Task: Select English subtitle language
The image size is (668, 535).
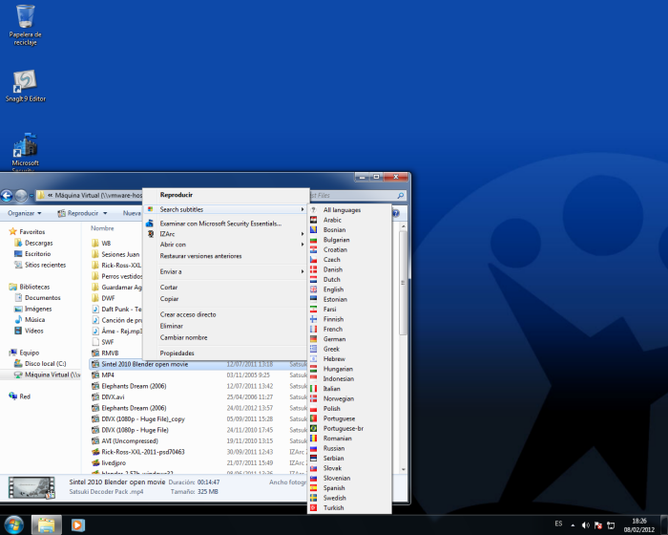Action: 349,289
